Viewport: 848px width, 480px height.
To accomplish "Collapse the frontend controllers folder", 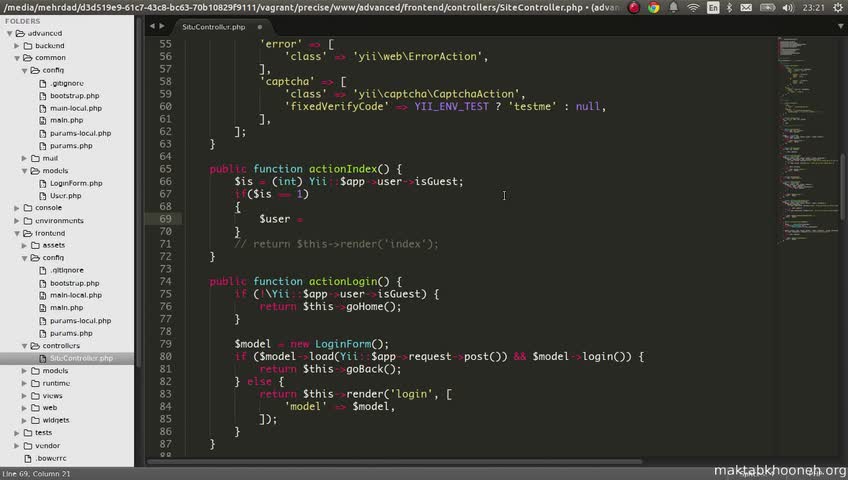I will pos(24,346).
